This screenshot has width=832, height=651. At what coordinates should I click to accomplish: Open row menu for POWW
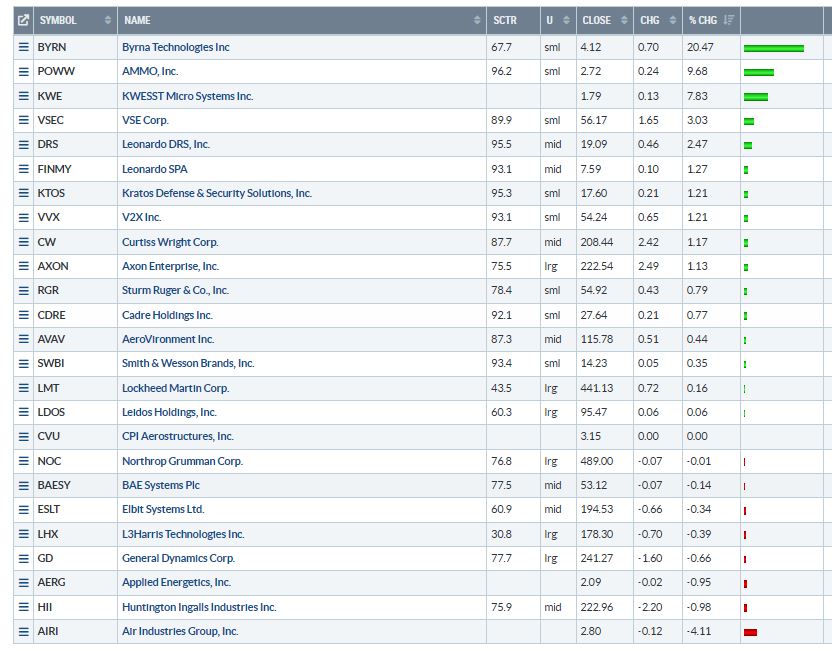pyautogui.click(x=23, y=72)
